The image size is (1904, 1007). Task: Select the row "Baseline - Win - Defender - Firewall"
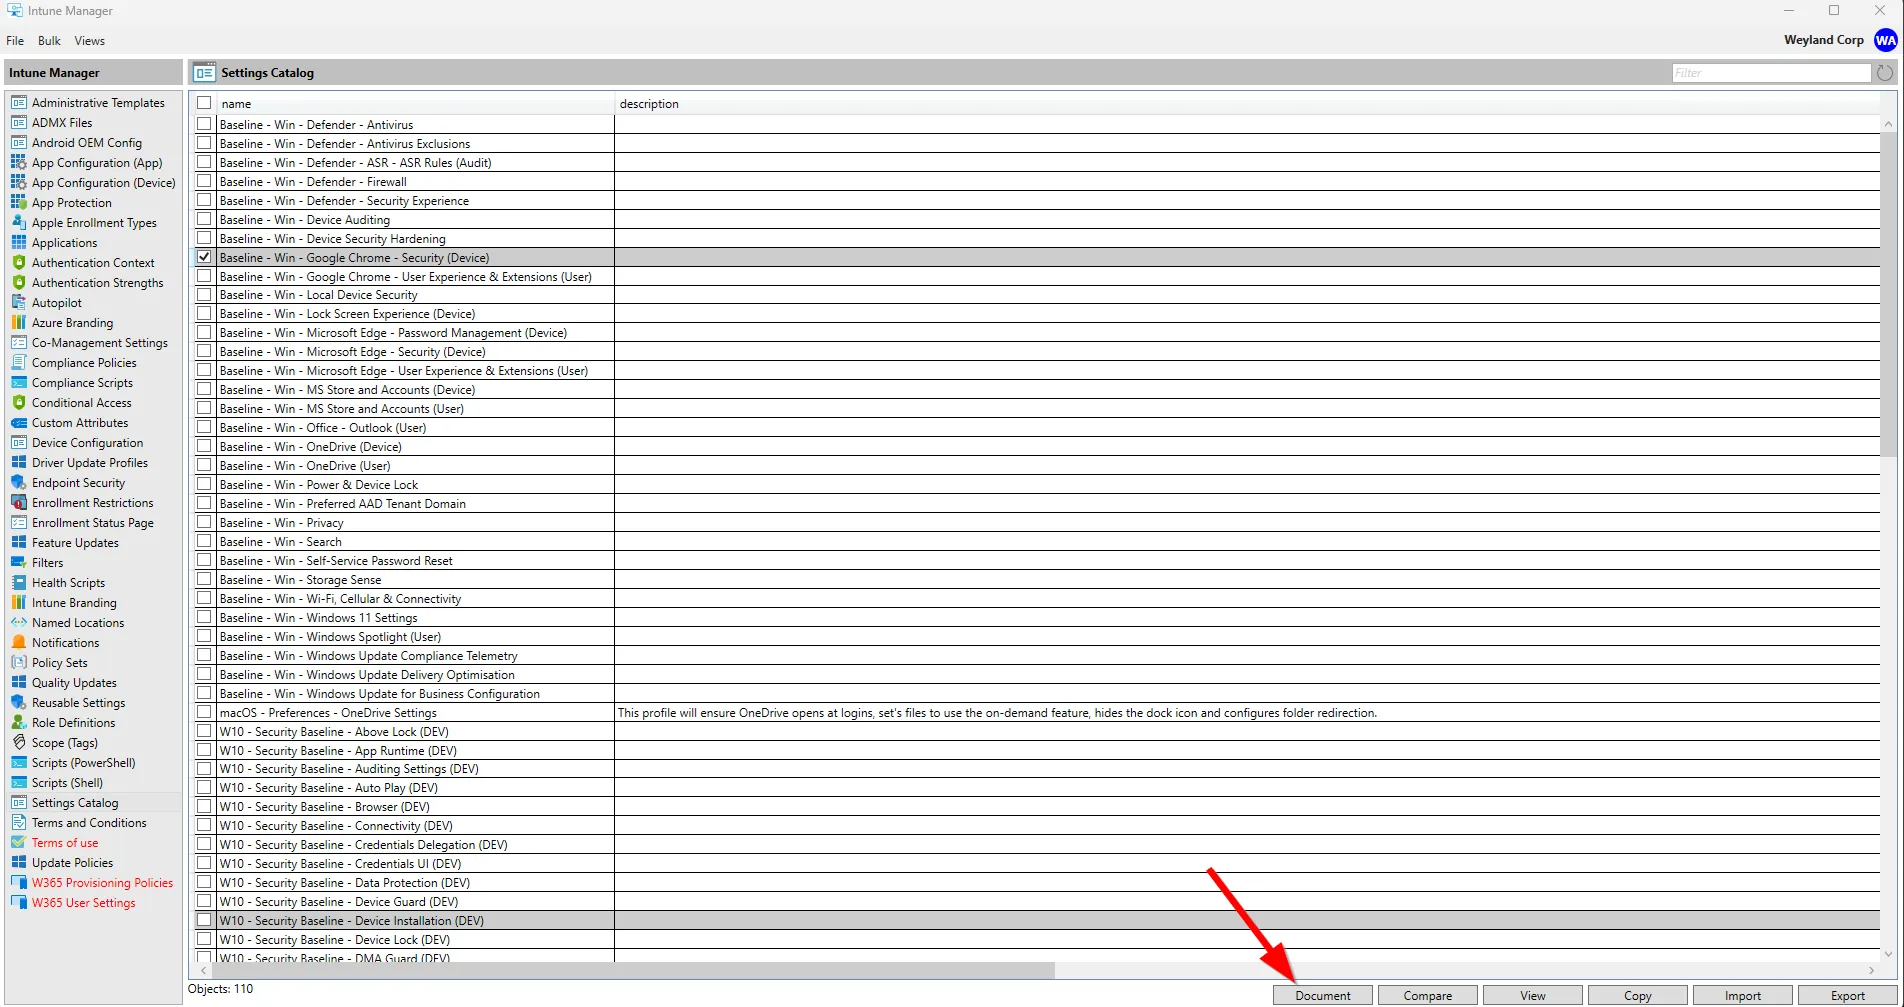point(1035,182)
